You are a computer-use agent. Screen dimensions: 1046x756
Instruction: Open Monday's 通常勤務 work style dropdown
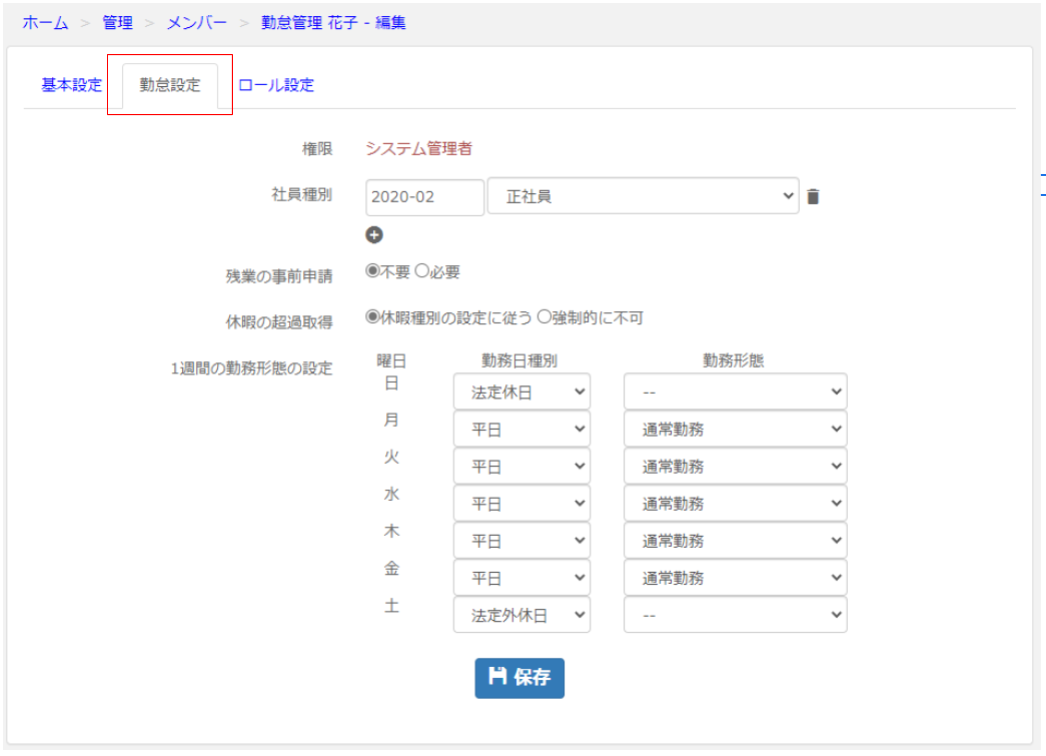(x=735, y=429)
